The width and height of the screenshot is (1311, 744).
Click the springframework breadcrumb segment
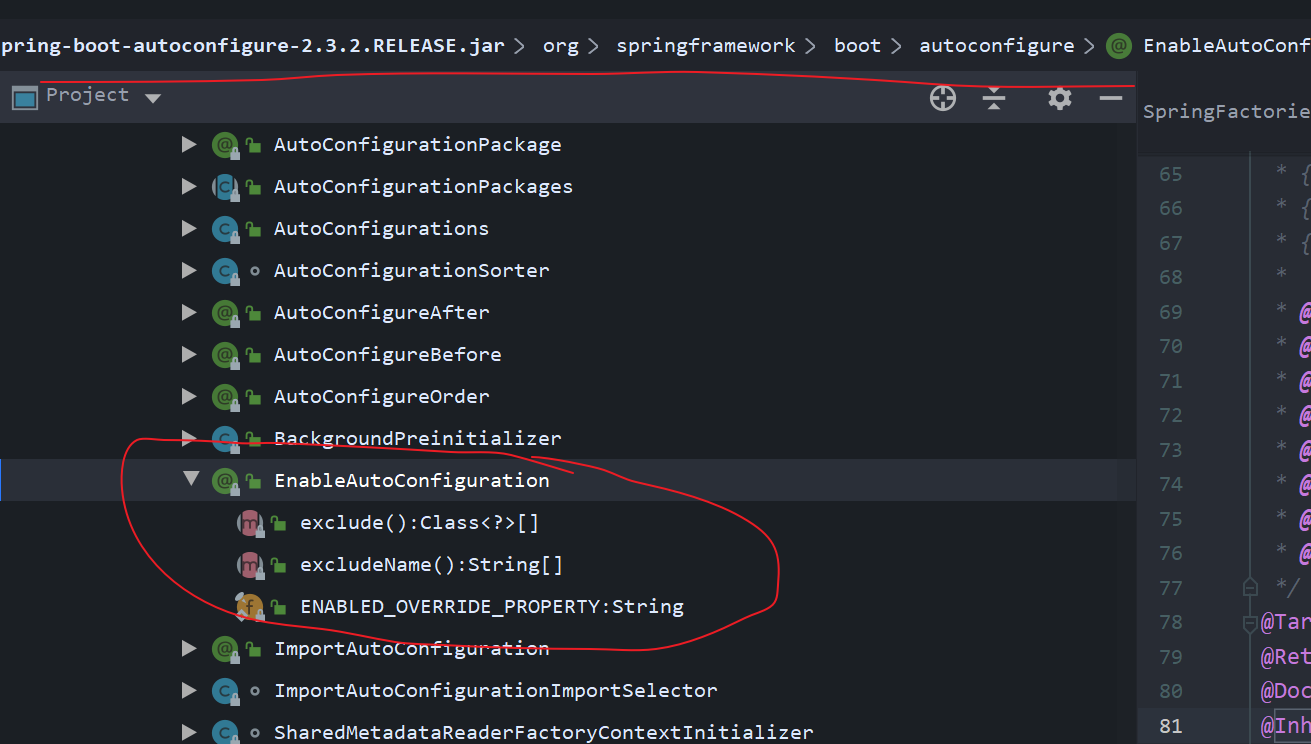706,46
